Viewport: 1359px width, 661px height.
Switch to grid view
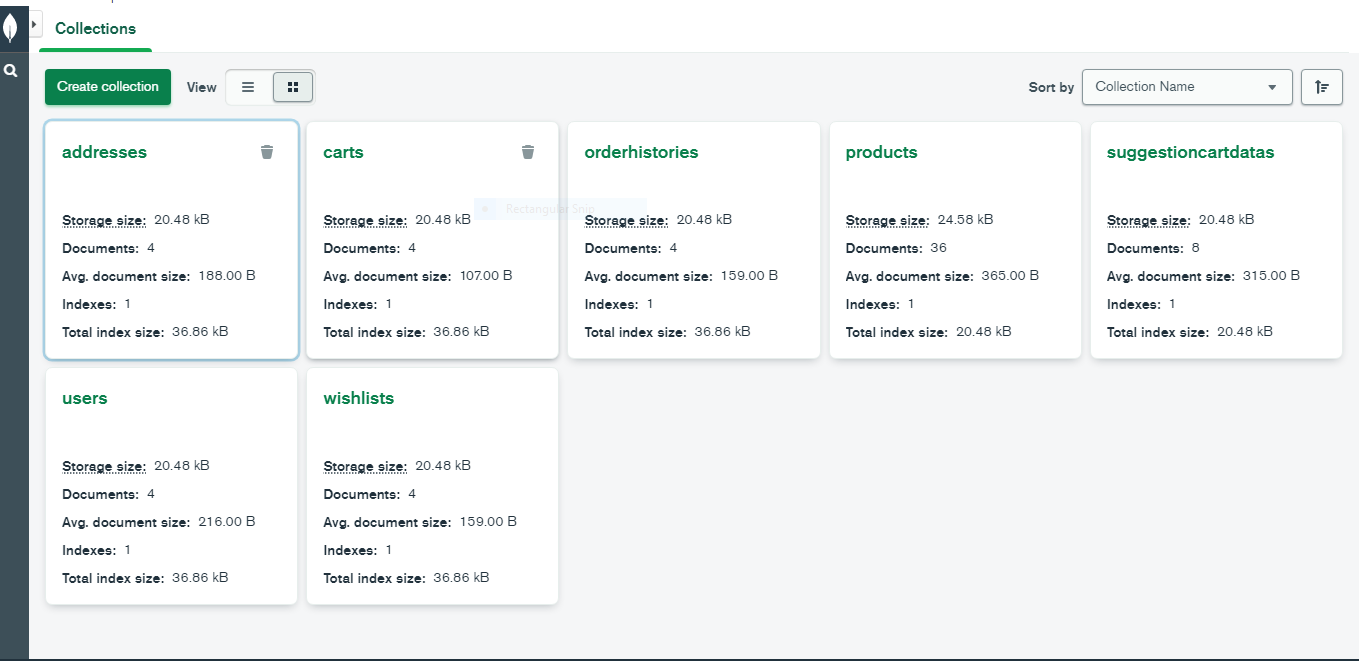pos(293,87)
